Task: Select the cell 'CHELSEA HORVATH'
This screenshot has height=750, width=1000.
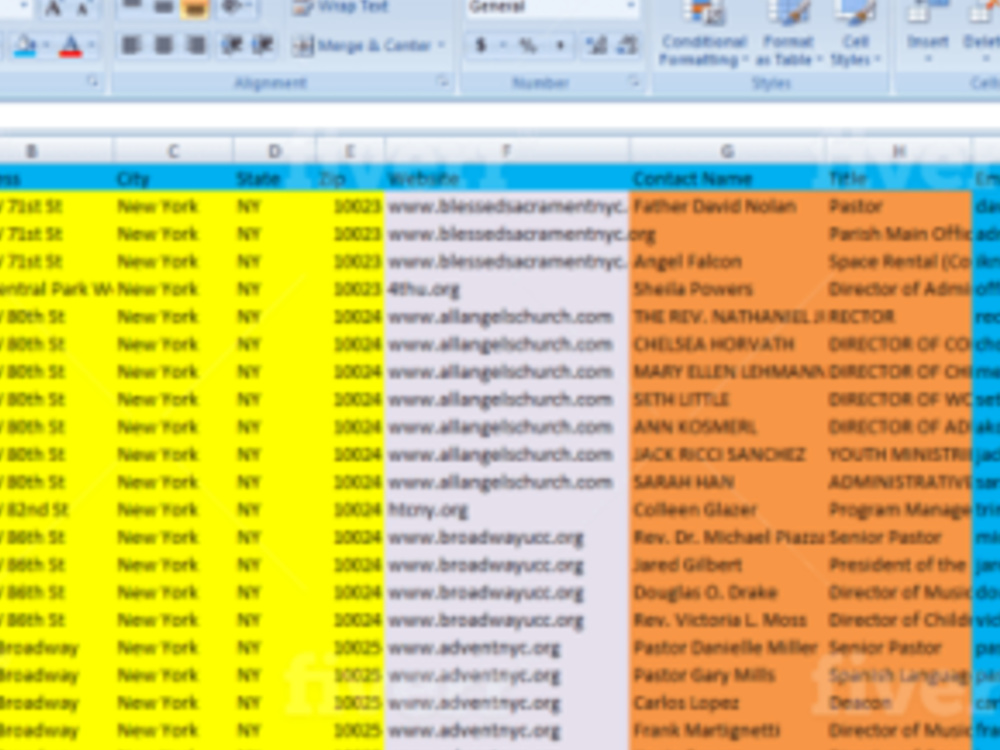Action: tap(727, 344)
